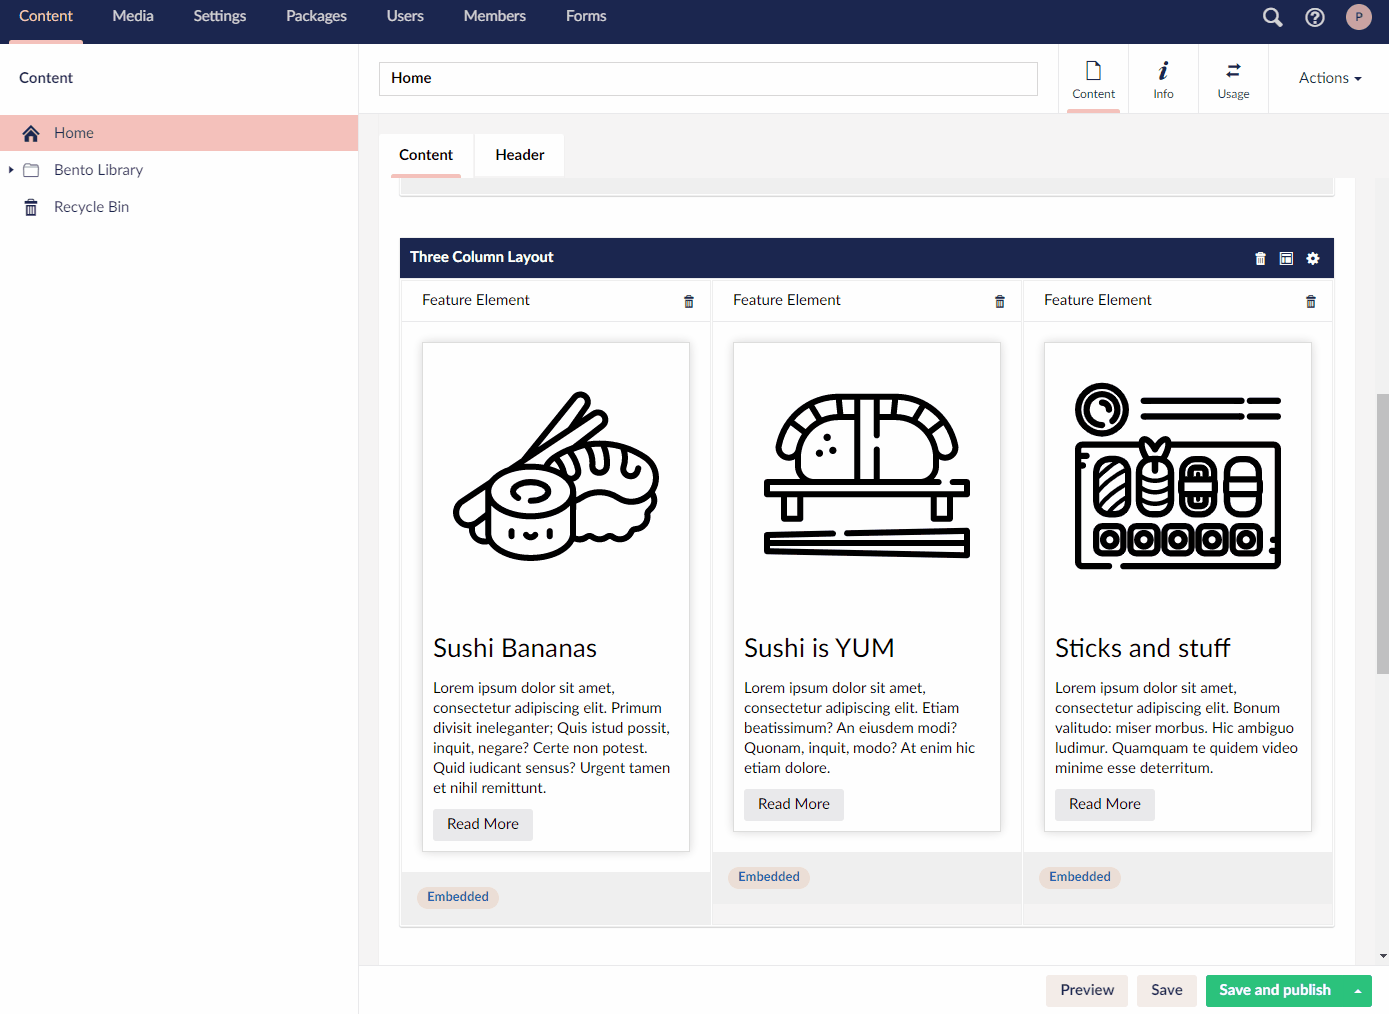The image size is (1389, 1014).
Task: Delete the first Feature Element
Action: [689, 301]
